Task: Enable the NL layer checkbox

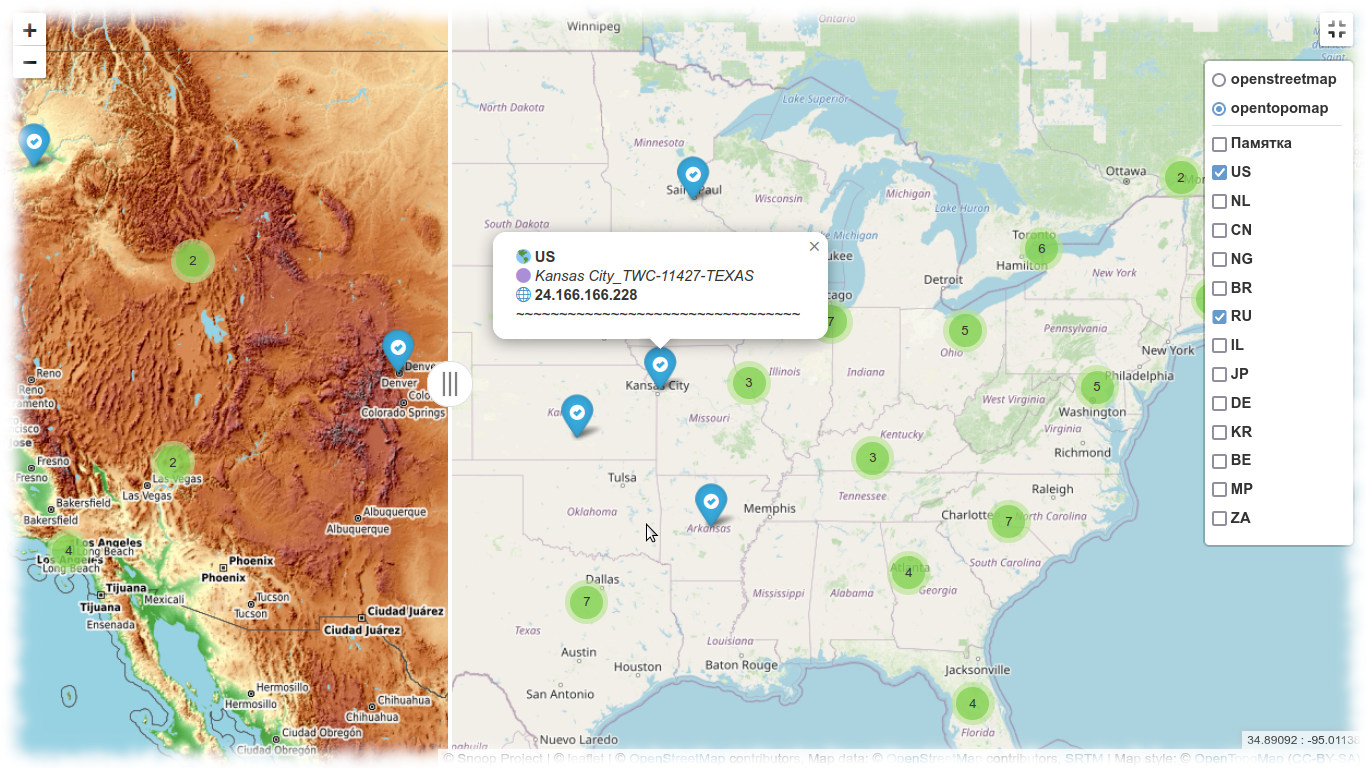Action: pyautogui.click(x=1219, y=201)
